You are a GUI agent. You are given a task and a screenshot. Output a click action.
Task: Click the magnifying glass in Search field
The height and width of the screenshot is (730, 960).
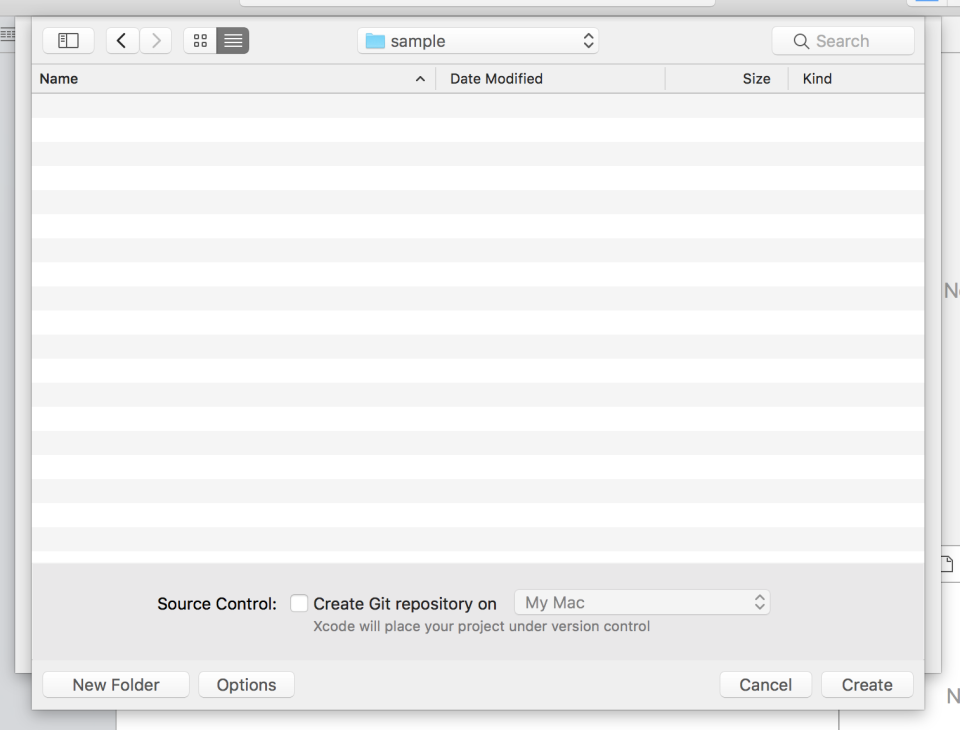[800, 41]
